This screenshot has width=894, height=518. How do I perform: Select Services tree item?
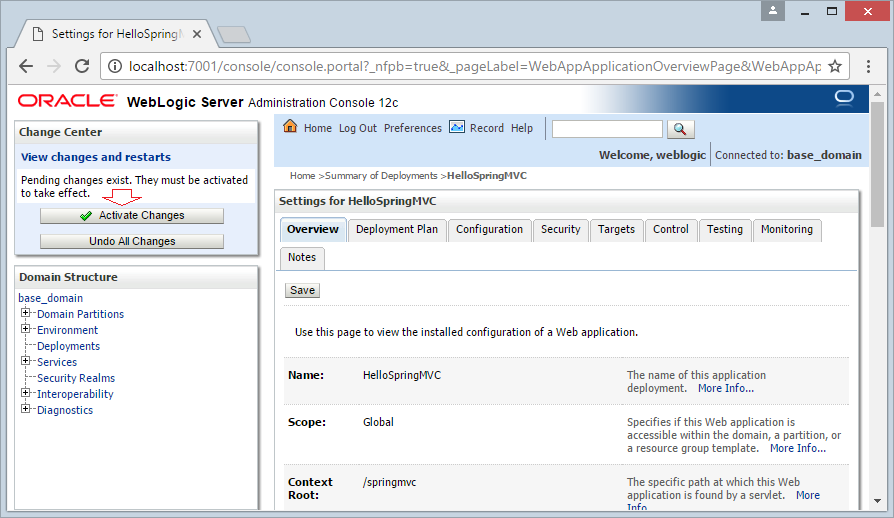point(57,362)
